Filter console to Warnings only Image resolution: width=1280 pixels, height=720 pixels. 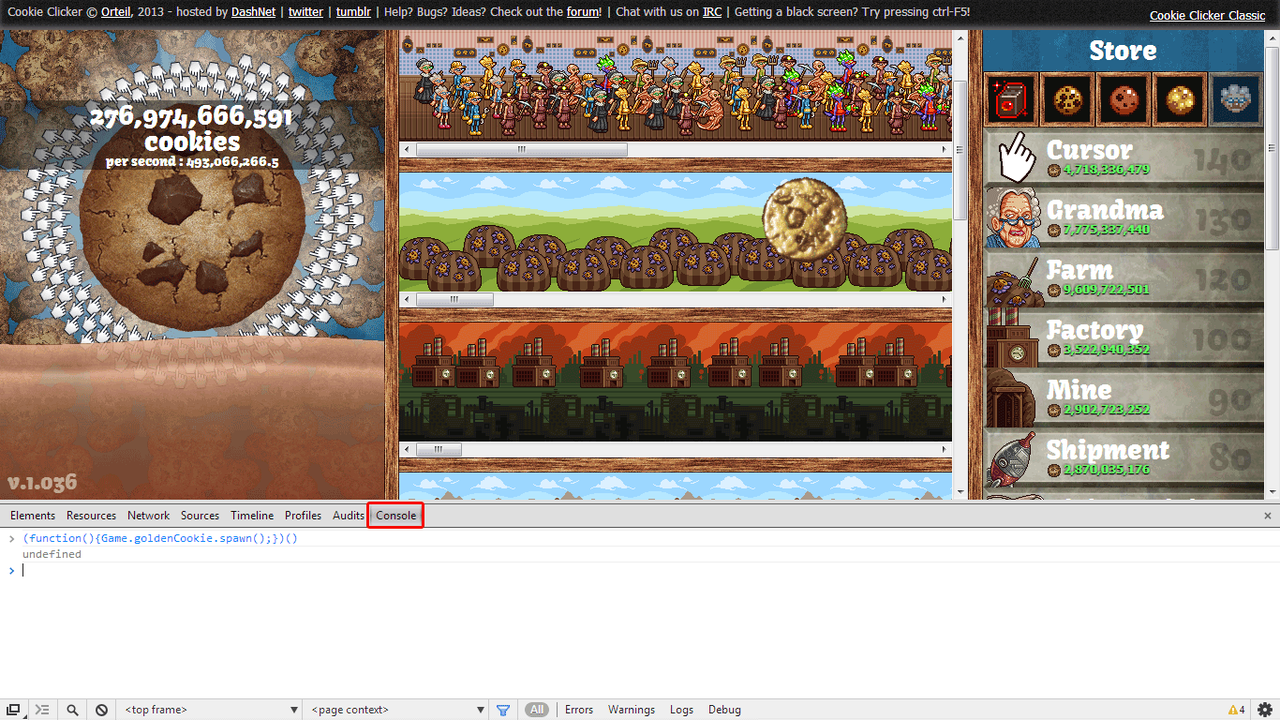631,710
